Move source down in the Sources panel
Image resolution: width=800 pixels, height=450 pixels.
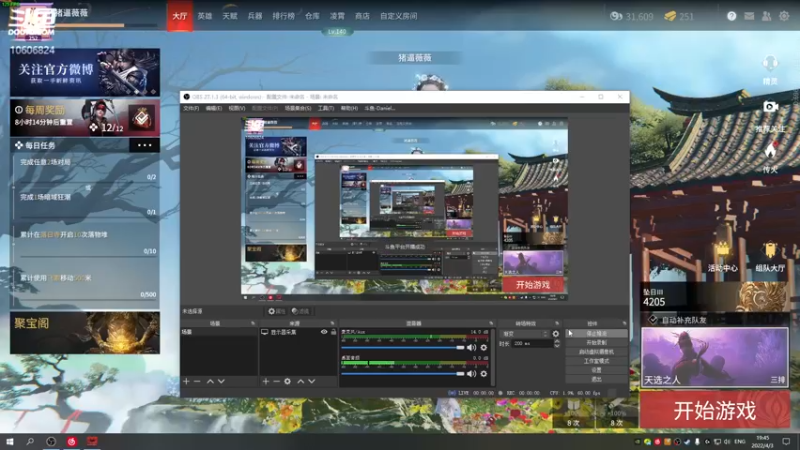coord(312,381)
